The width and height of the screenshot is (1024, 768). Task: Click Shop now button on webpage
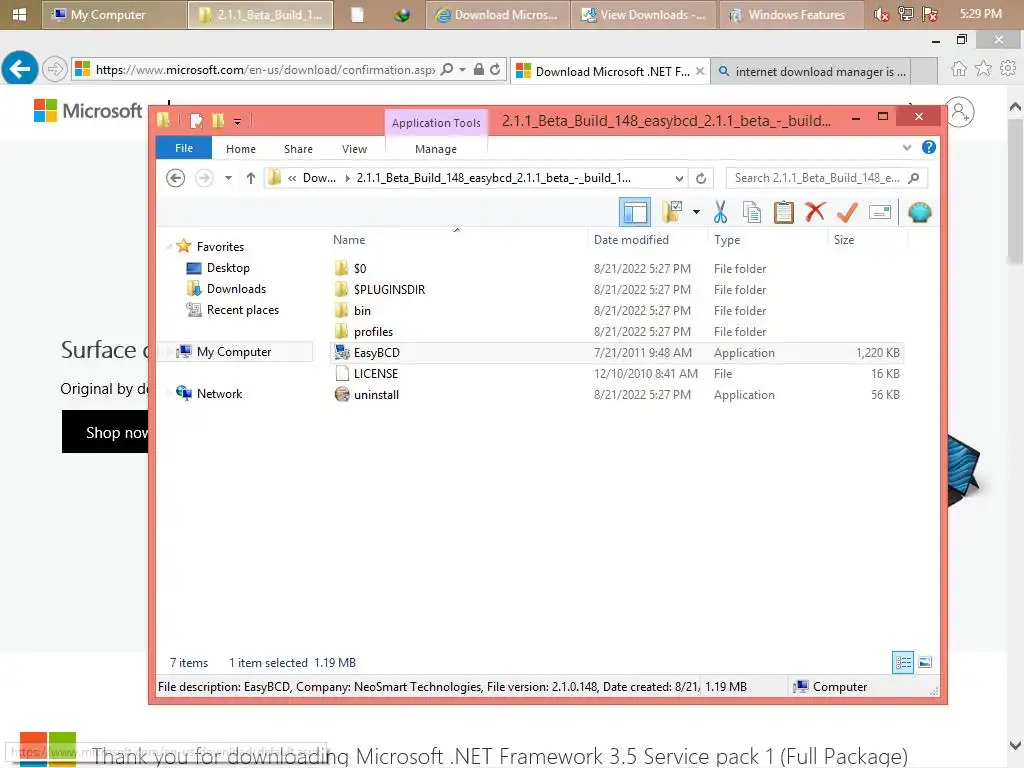[106, 432]
